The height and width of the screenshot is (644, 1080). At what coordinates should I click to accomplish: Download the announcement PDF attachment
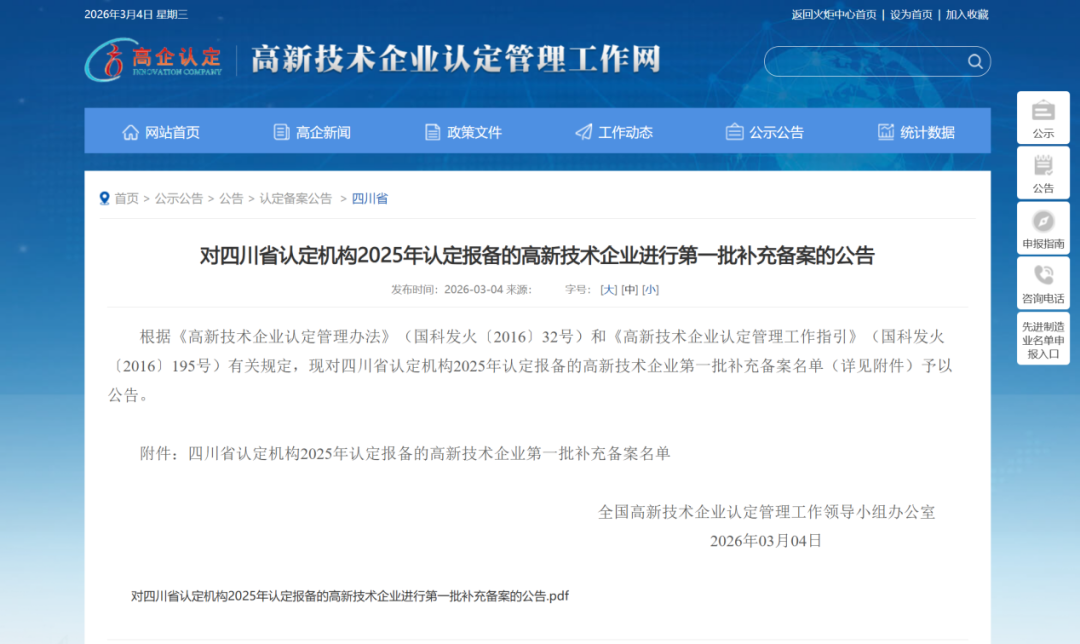point(350,596)
